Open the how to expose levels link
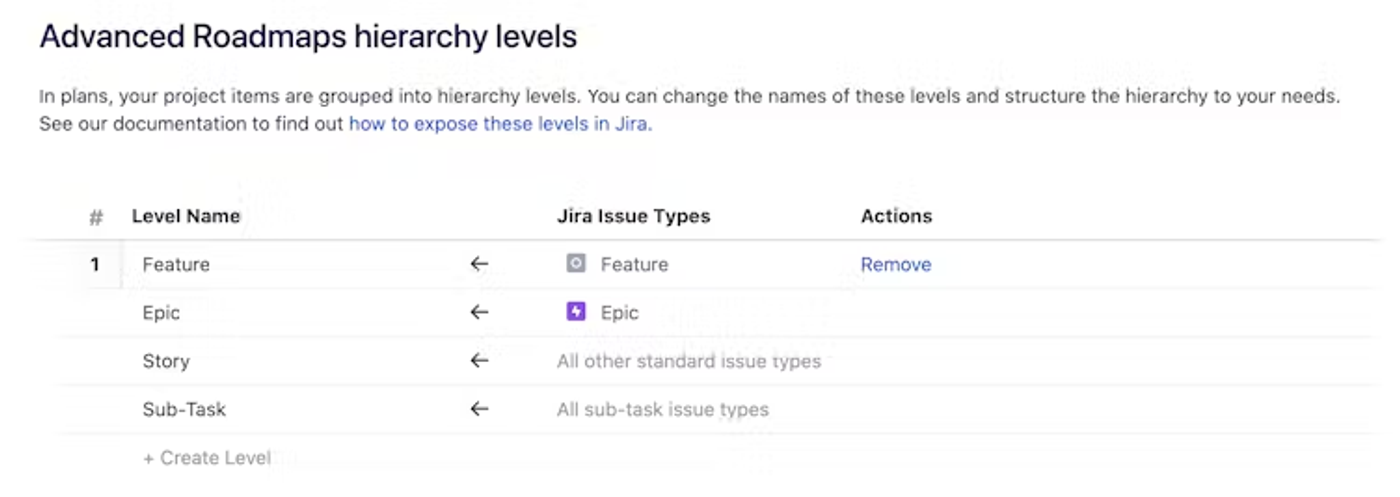 500,125
